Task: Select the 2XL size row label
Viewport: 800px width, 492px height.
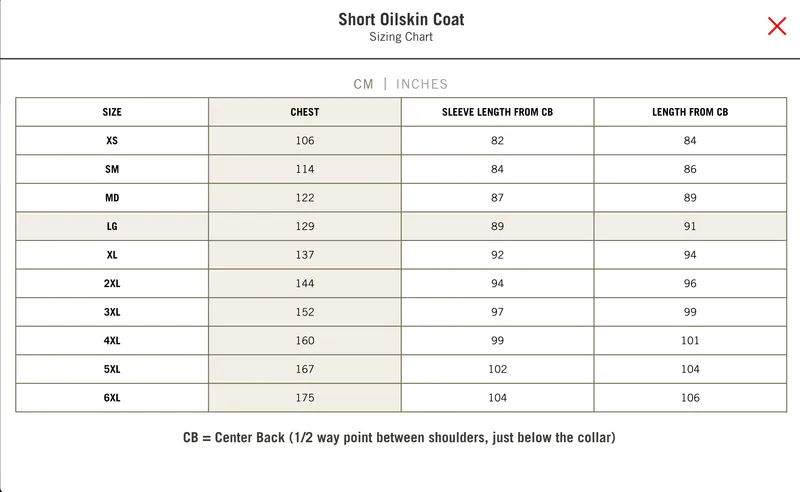Action: coord(112,284)
